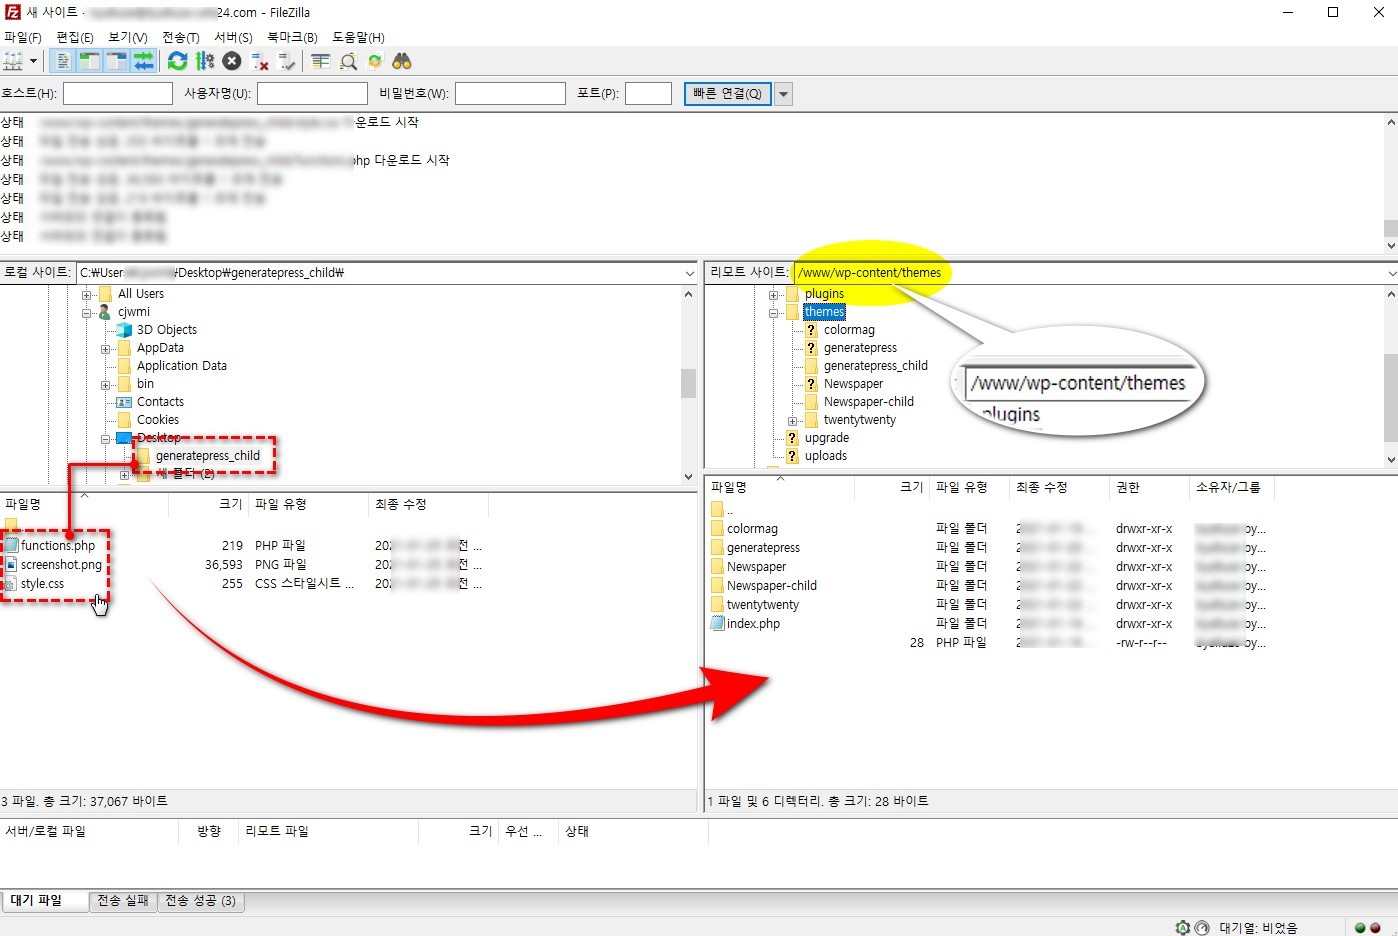Click the status bar settings gear icon
Screen dimensions: 1398x936
1183,928
